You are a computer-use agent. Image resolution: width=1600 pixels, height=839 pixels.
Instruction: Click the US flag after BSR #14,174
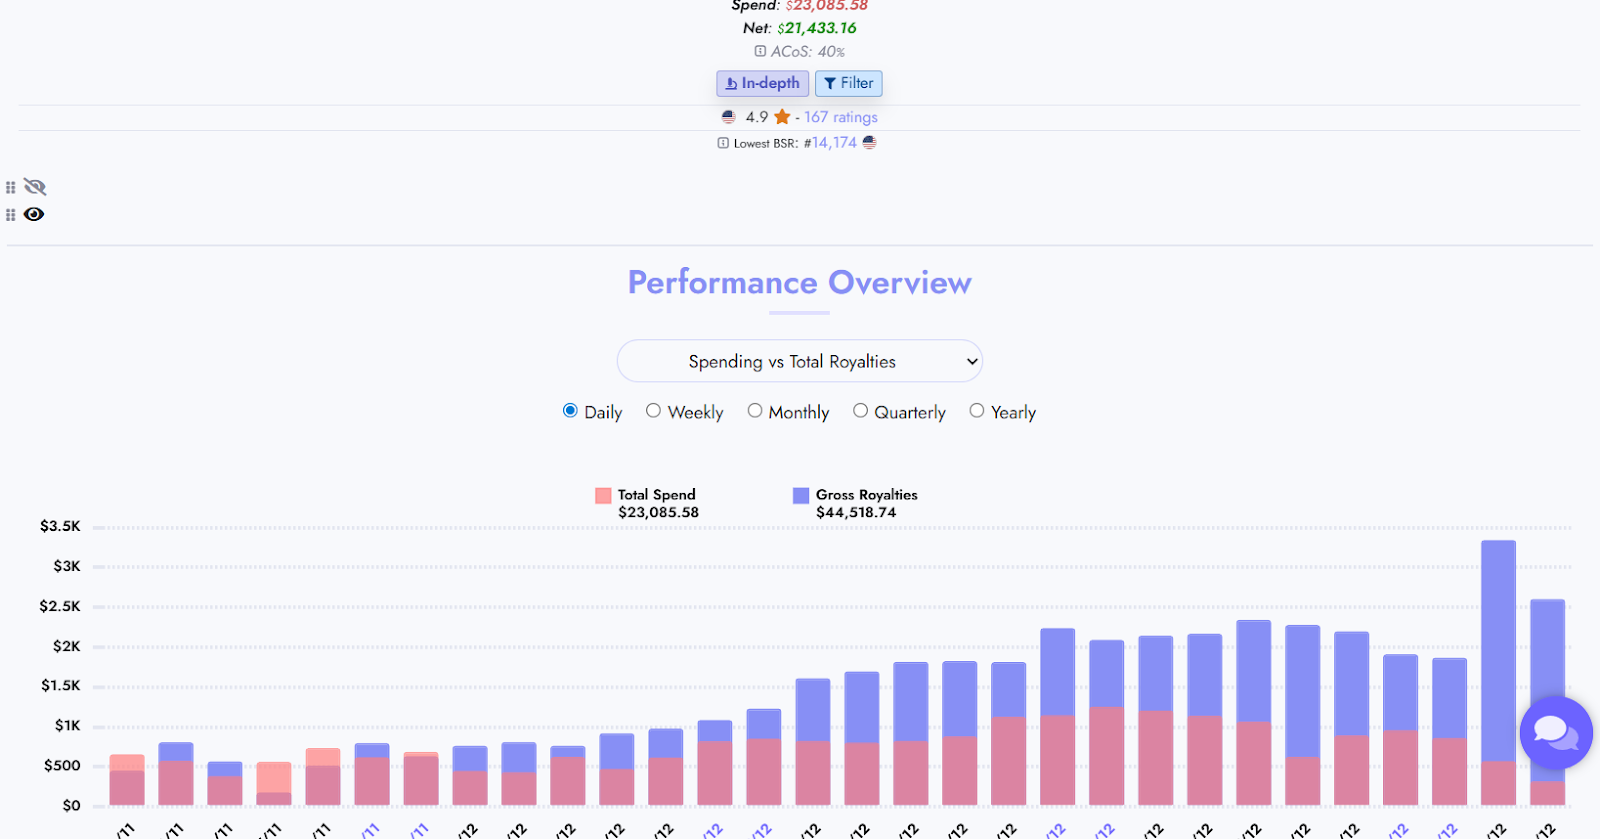[x=869, y=143]
